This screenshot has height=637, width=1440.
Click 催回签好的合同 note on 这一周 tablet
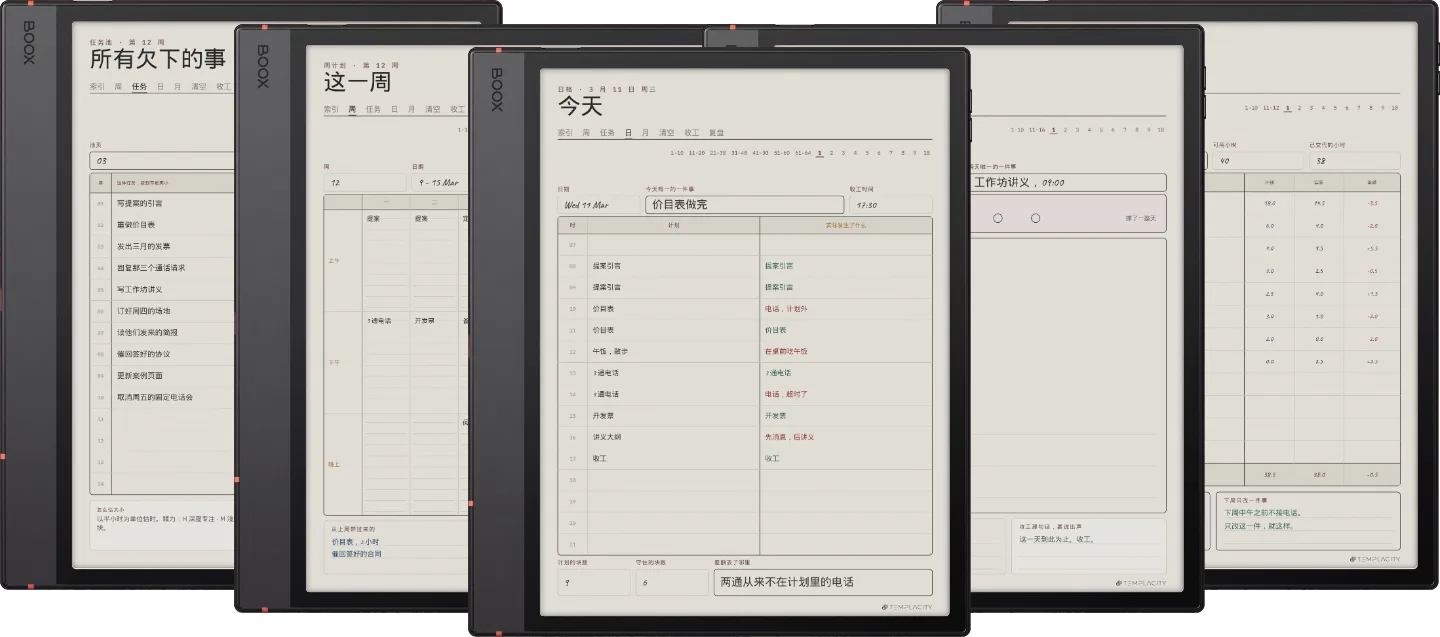pos(357,553)
